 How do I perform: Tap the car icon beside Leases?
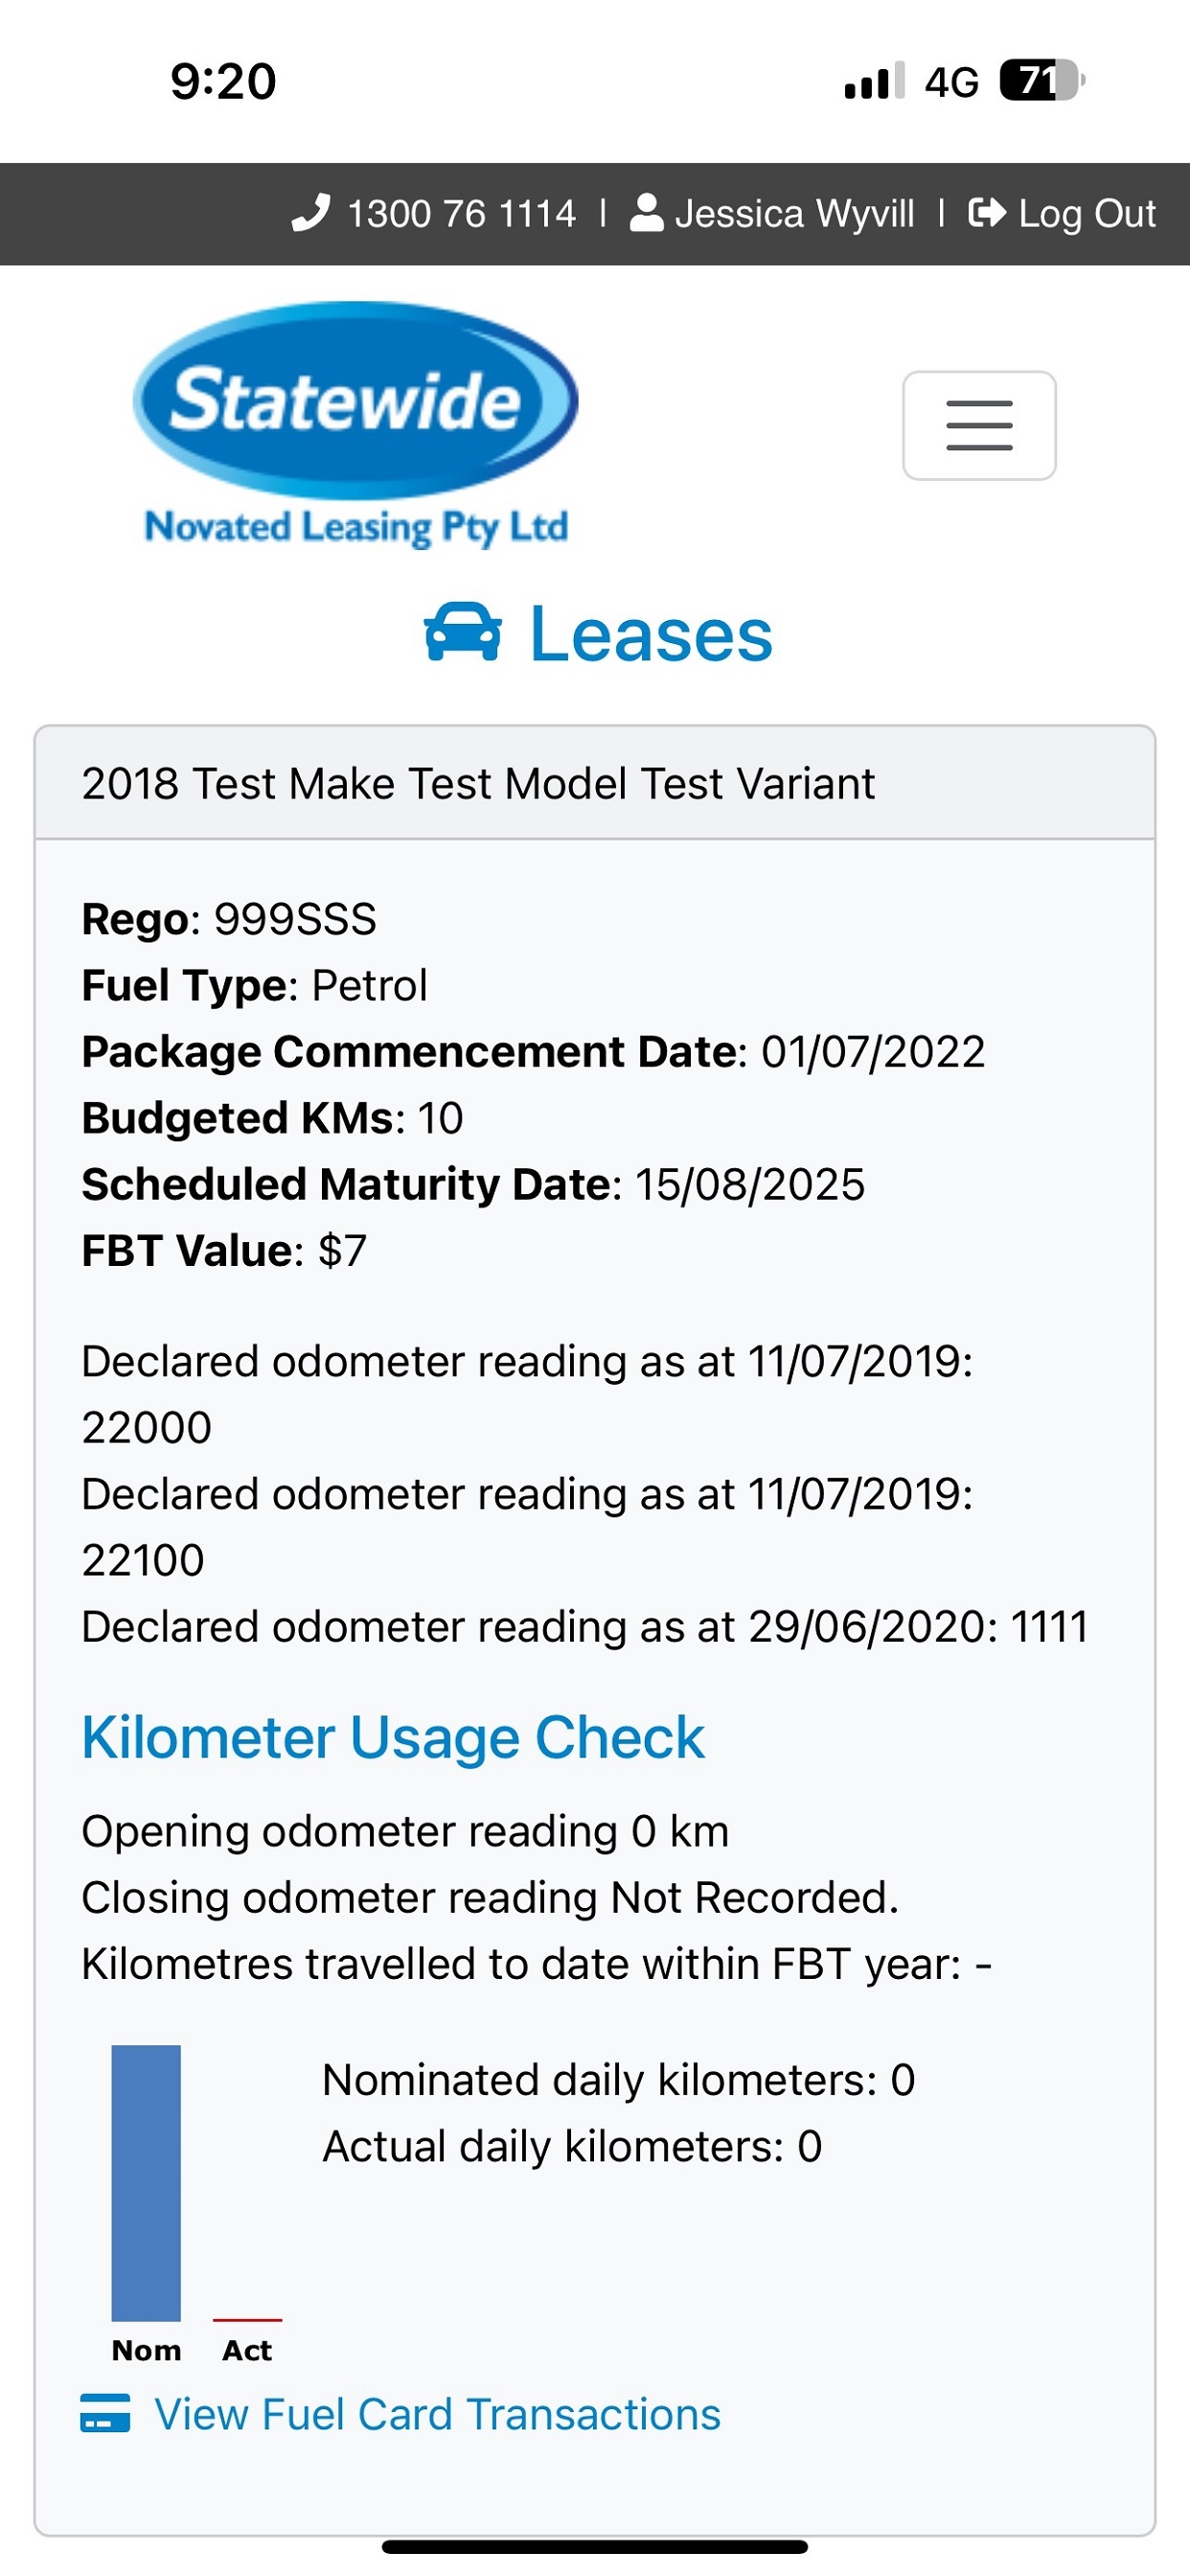tap(463, 633)
